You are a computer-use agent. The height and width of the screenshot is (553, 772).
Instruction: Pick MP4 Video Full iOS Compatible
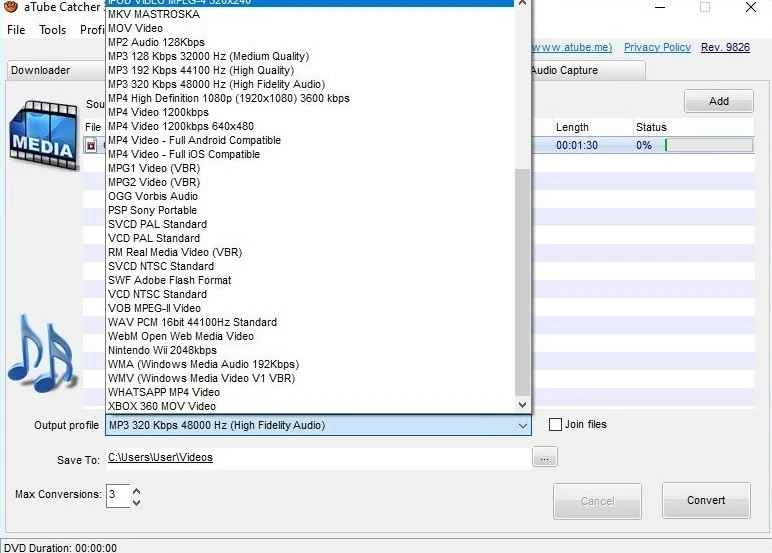pyautogui.click(x=310, y=154)
